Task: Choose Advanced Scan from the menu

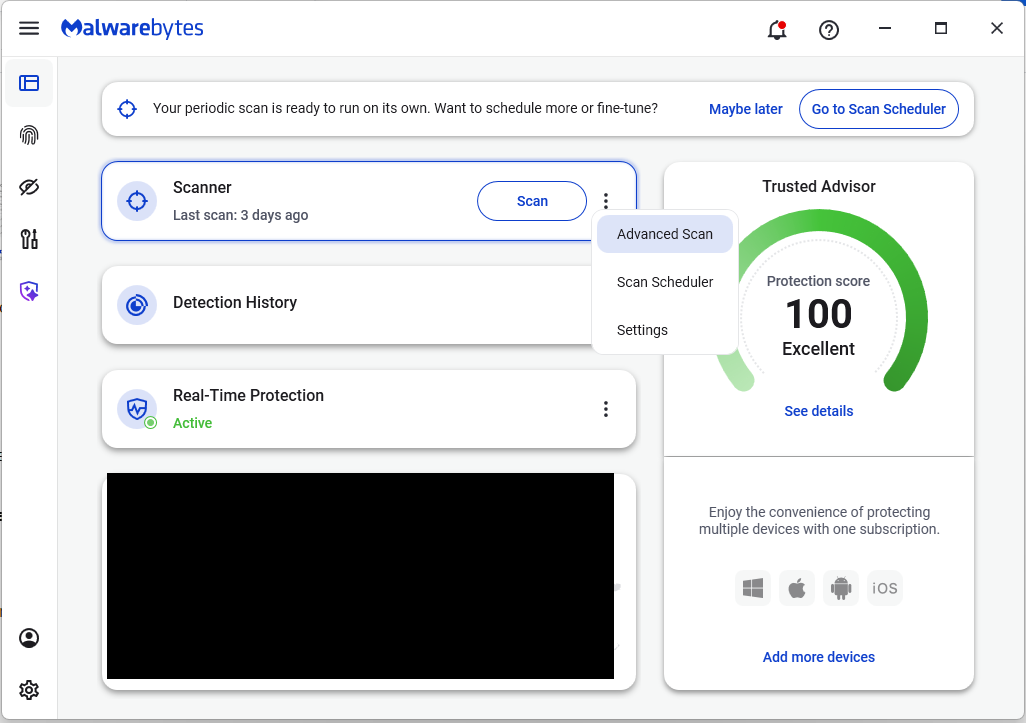Action: pos(664,234)
